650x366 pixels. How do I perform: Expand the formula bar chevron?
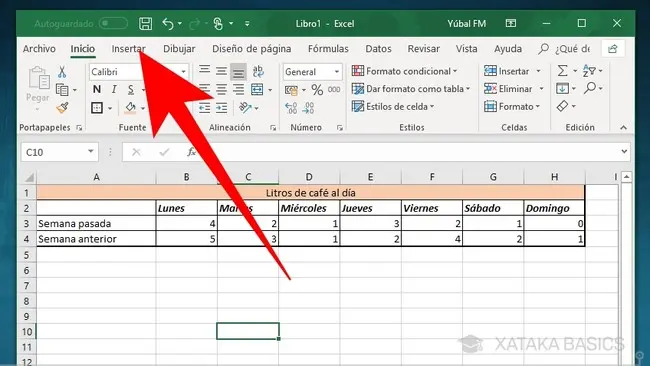pyautogui.click(x=624, y=152)
